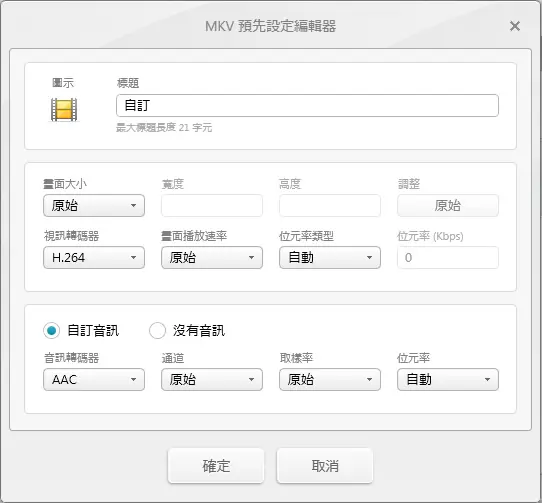Select the 沒有音訊 radio button
This screenshot has width=542, height=503.
[x=157, y=330]
